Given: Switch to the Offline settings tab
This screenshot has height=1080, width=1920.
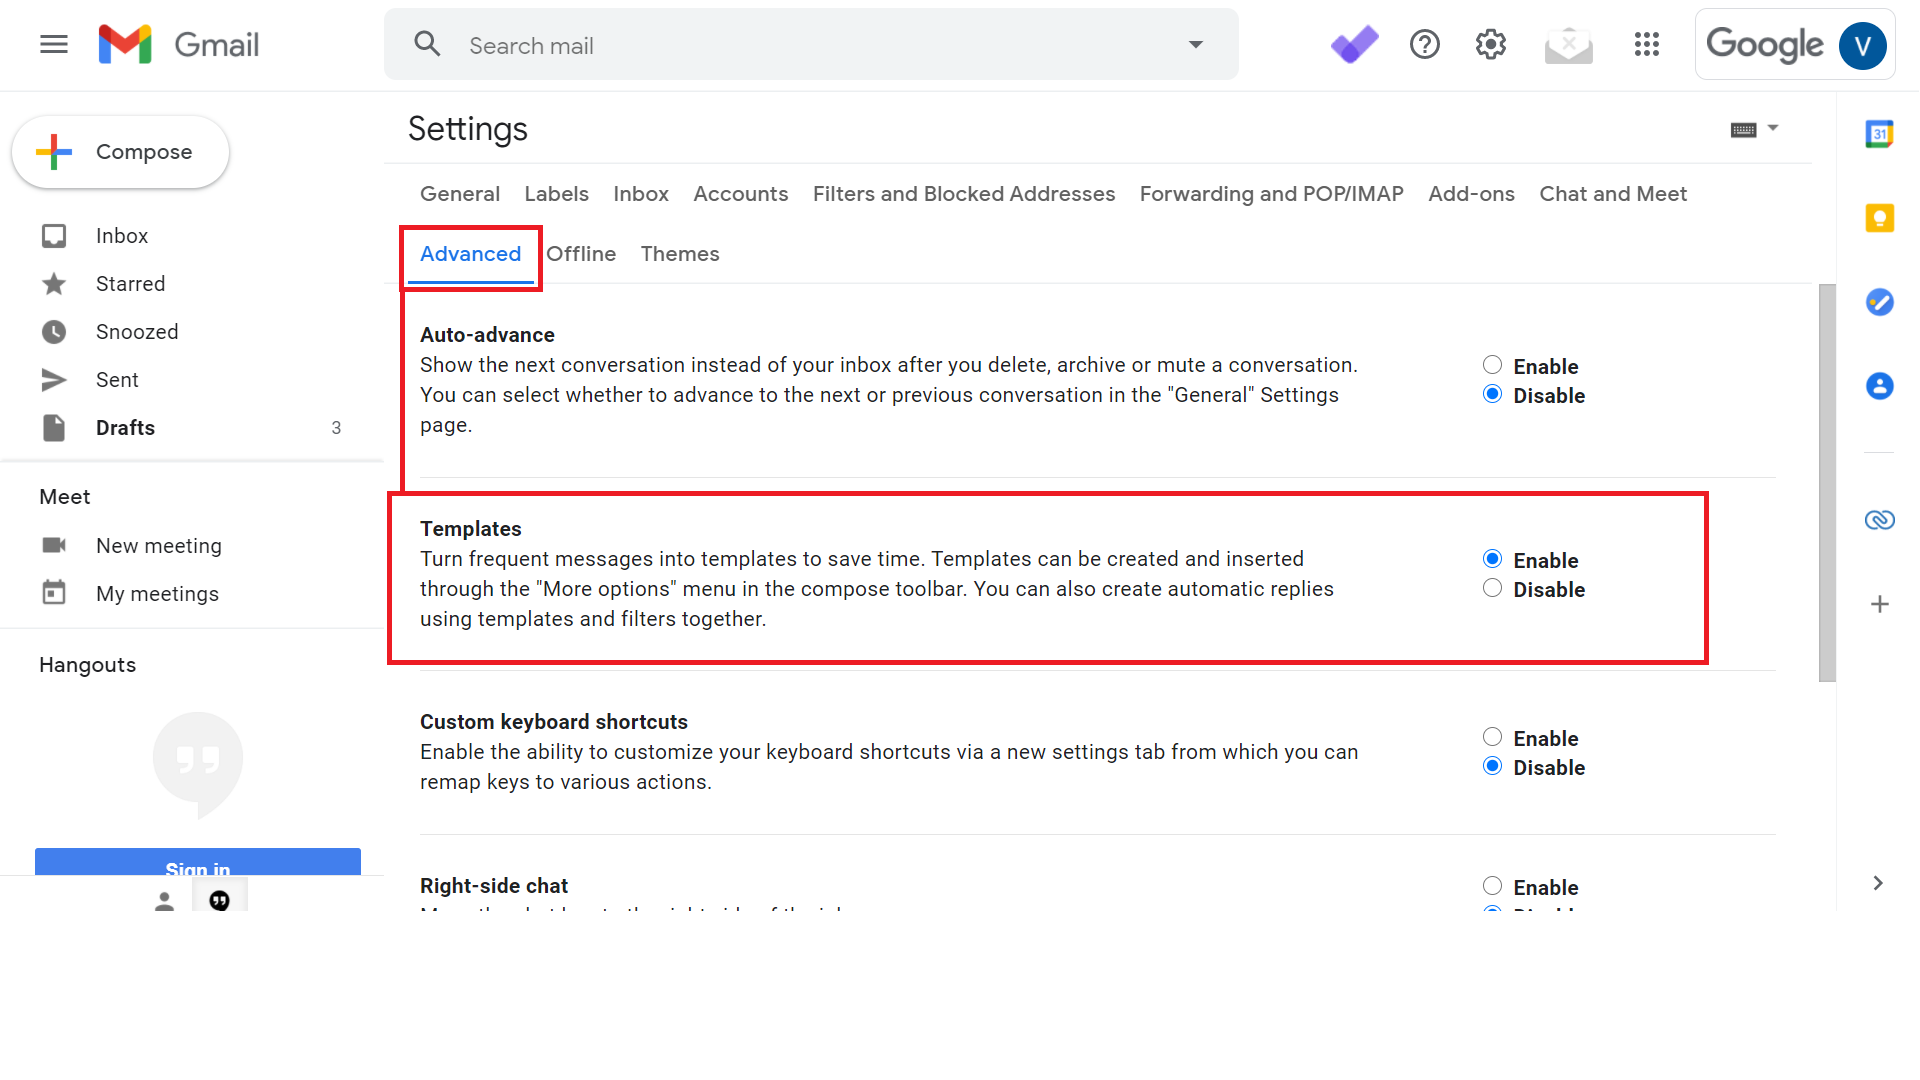Looking at the screenshot, I should 582,253.
